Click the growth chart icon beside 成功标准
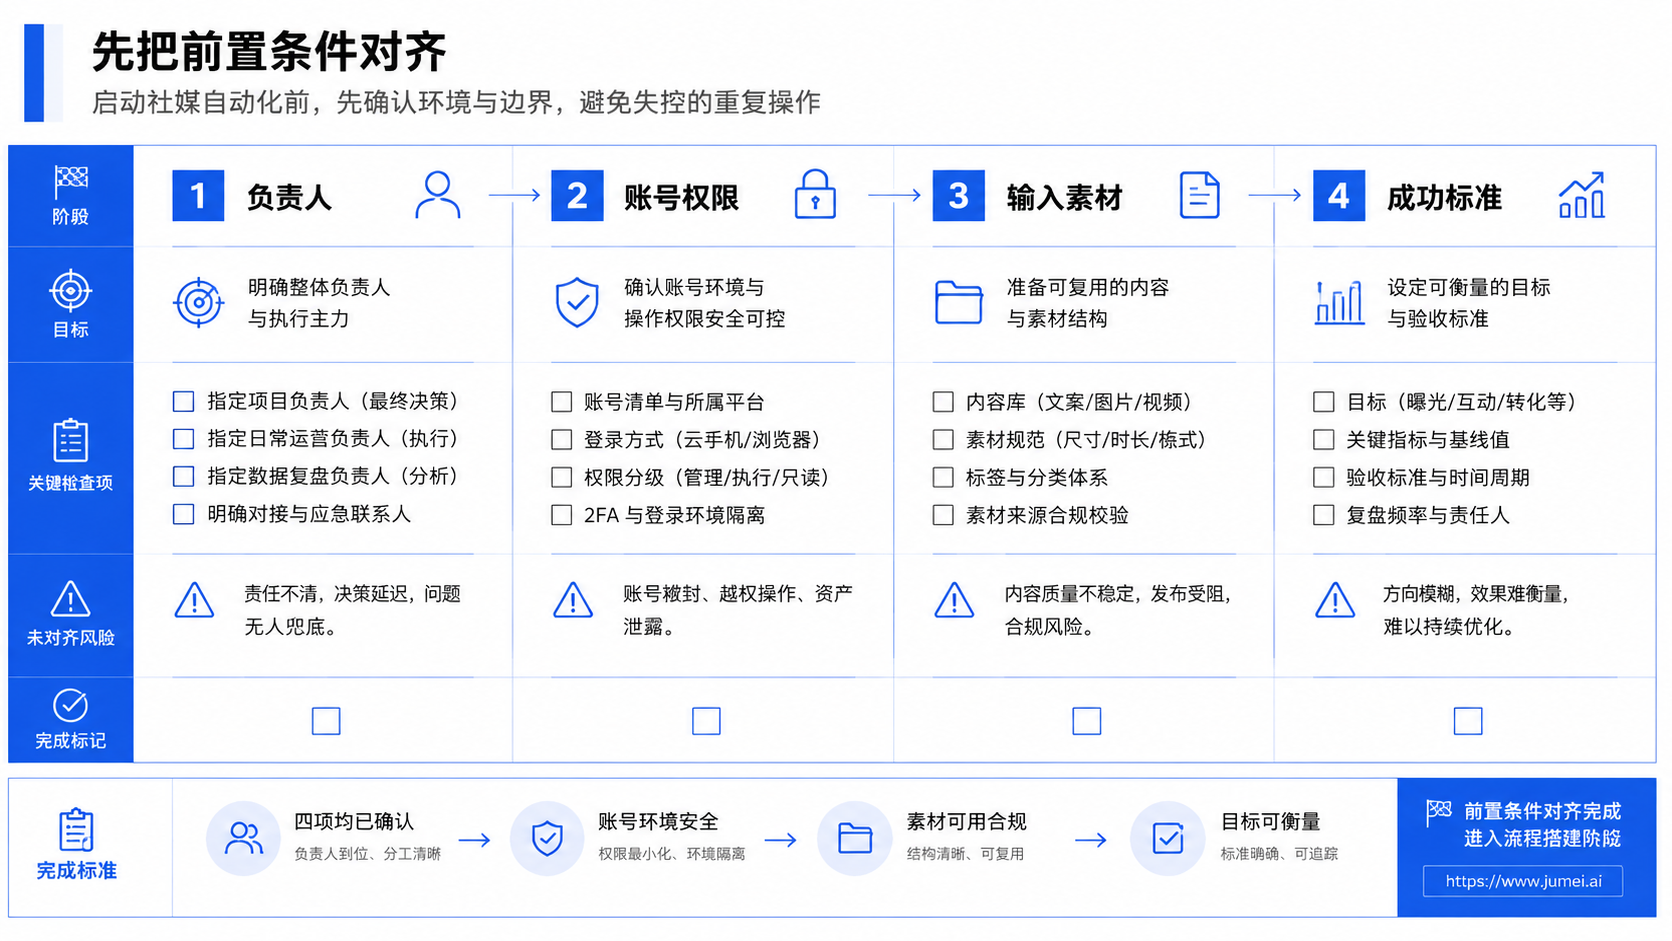 click(1582, 195)
